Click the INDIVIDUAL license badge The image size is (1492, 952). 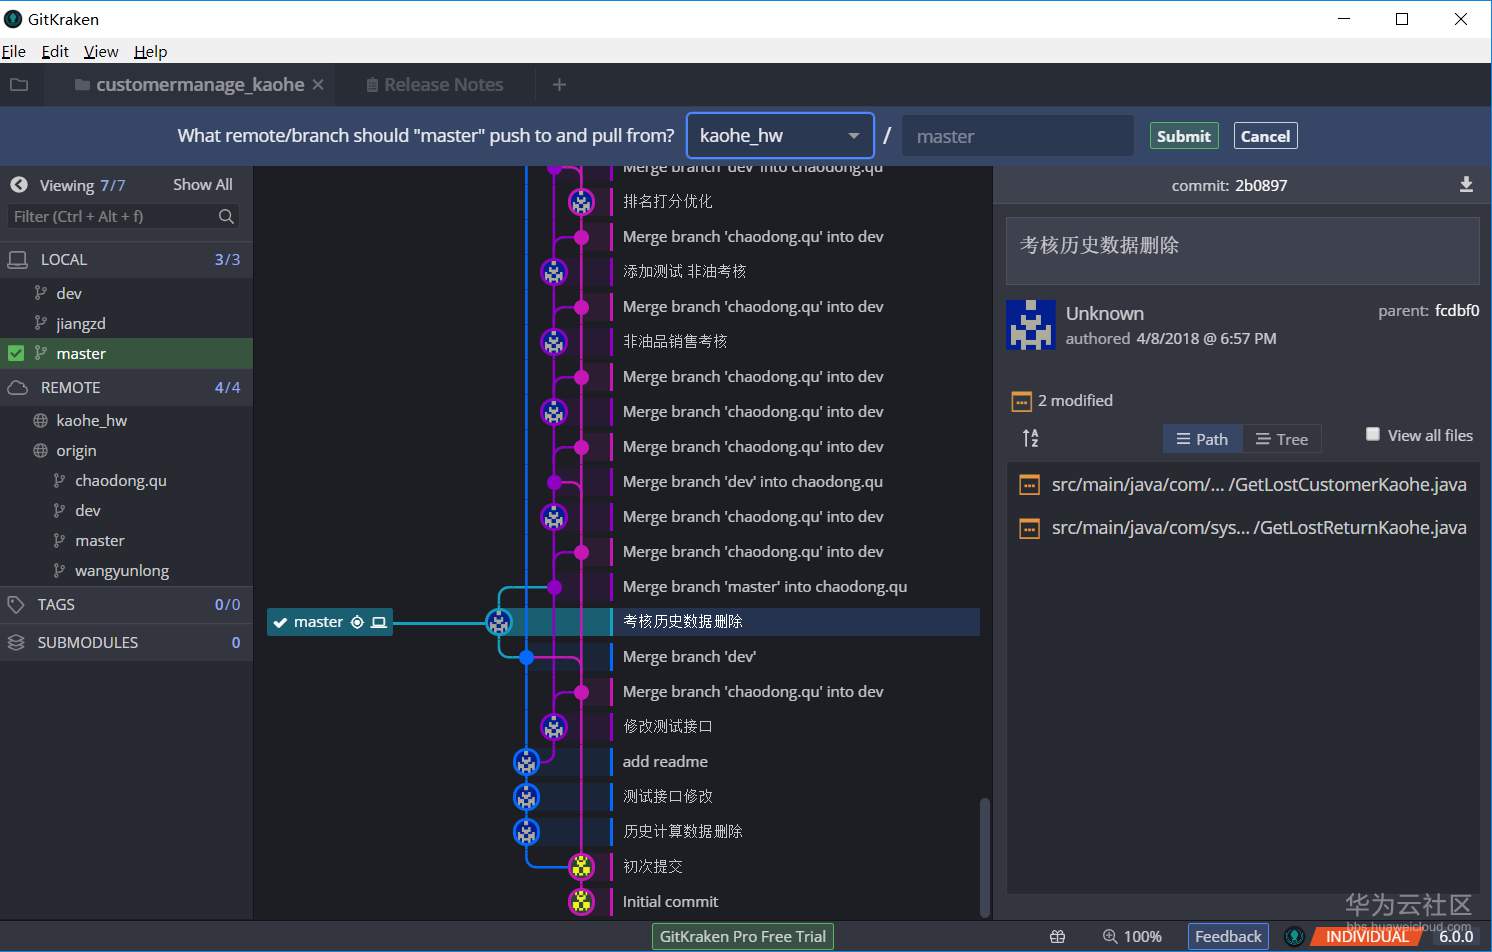pyautogui.click(x=1367, y=937)
